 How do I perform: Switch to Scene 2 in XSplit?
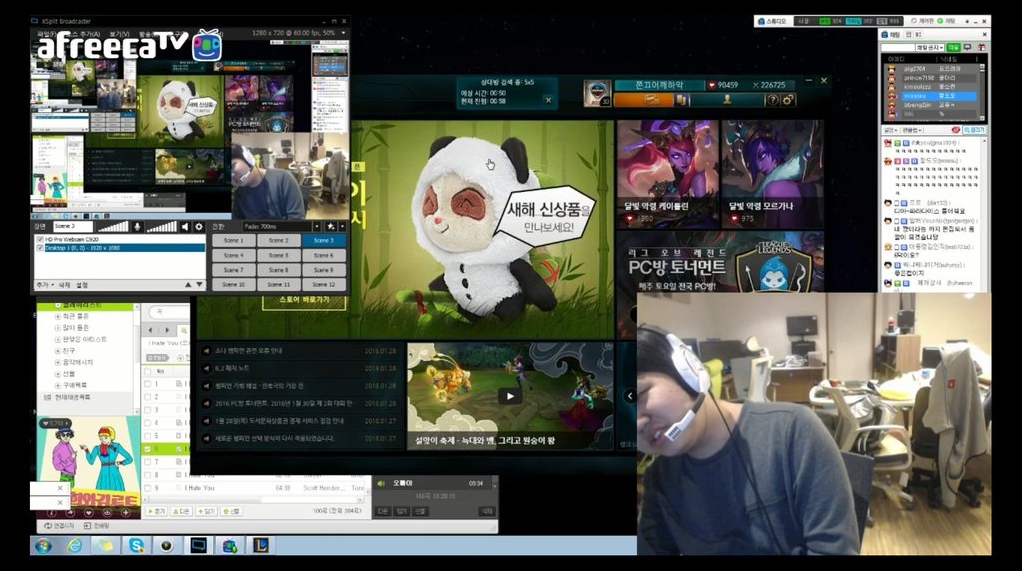tap(278, 241)
